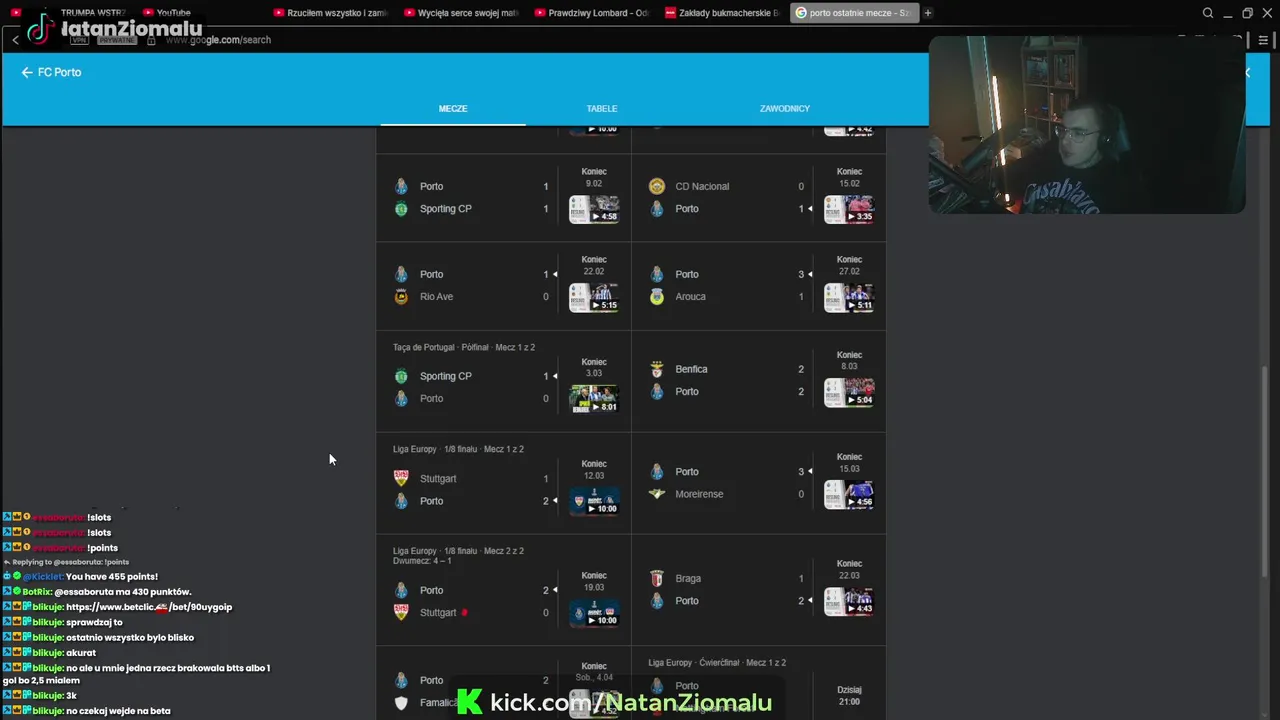Image resolution: width=1280 pixels, height=720 pixels.
Task: Click the google.com/search address bar
Action: click(218, 40)
